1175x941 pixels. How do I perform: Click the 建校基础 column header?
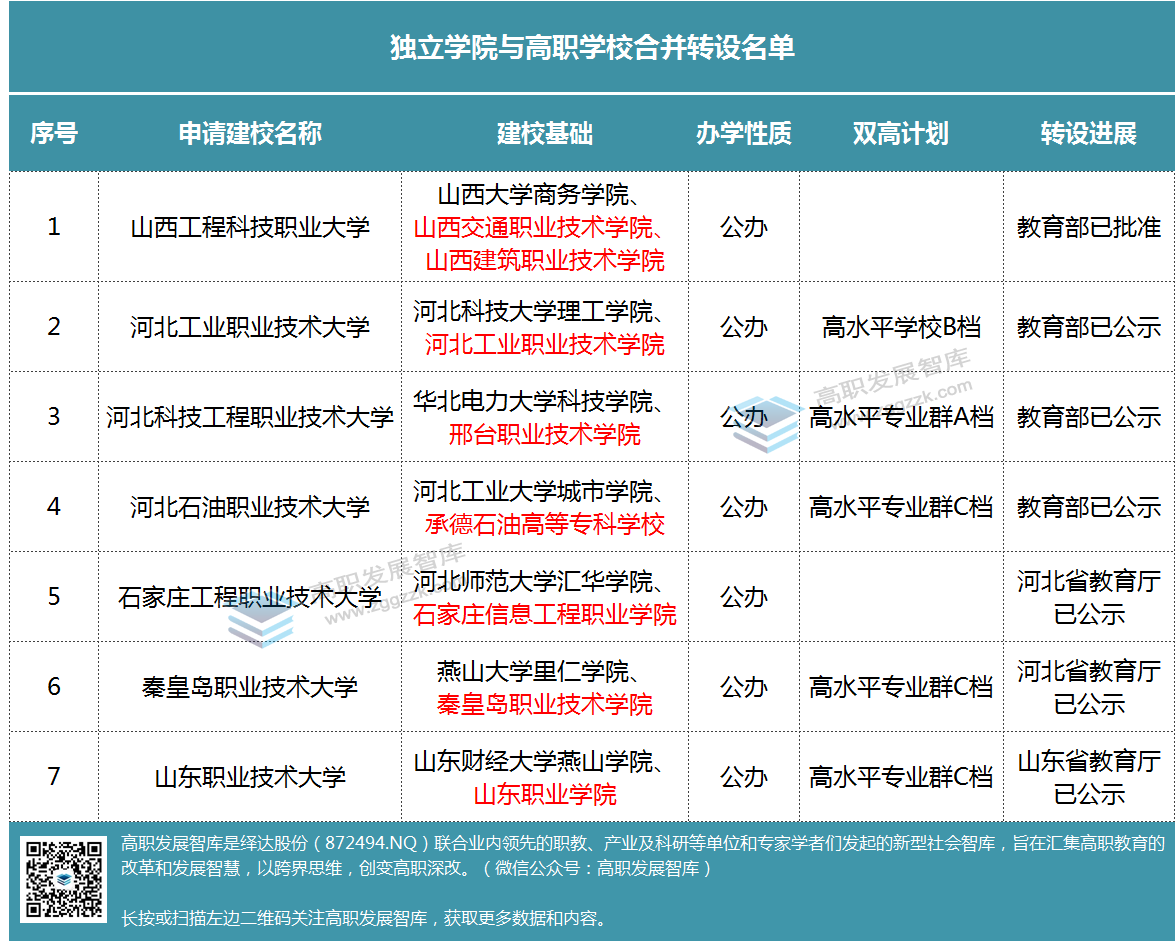point(545,134)
